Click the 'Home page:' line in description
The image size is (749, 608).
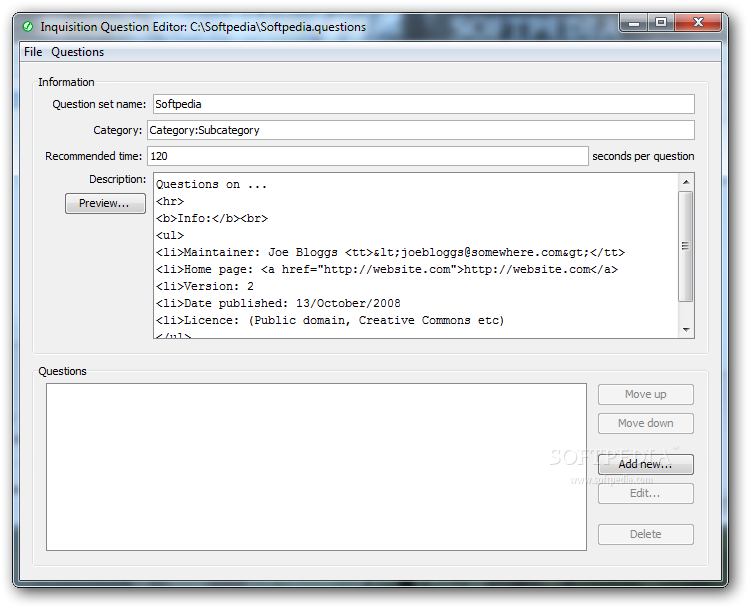(387, 269)
